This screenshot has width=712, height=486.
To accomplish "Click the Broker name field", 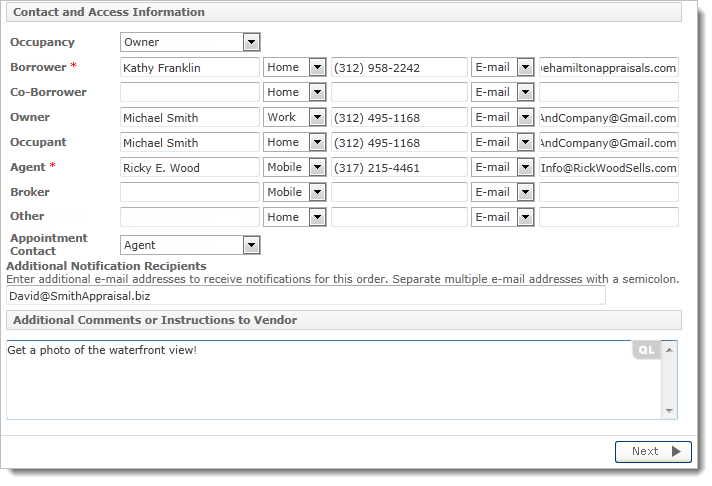I will click(189, 192).
